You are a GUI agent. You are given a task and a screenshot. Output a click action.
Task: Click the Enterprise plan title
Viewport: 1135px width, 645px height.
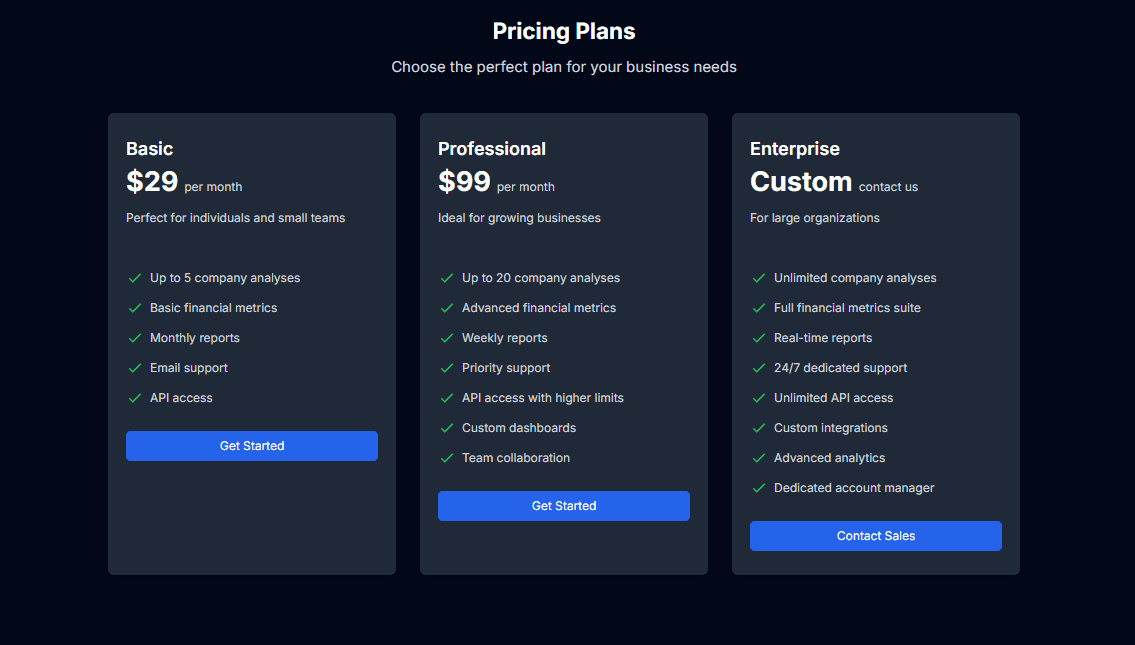[x=795, y=149]
